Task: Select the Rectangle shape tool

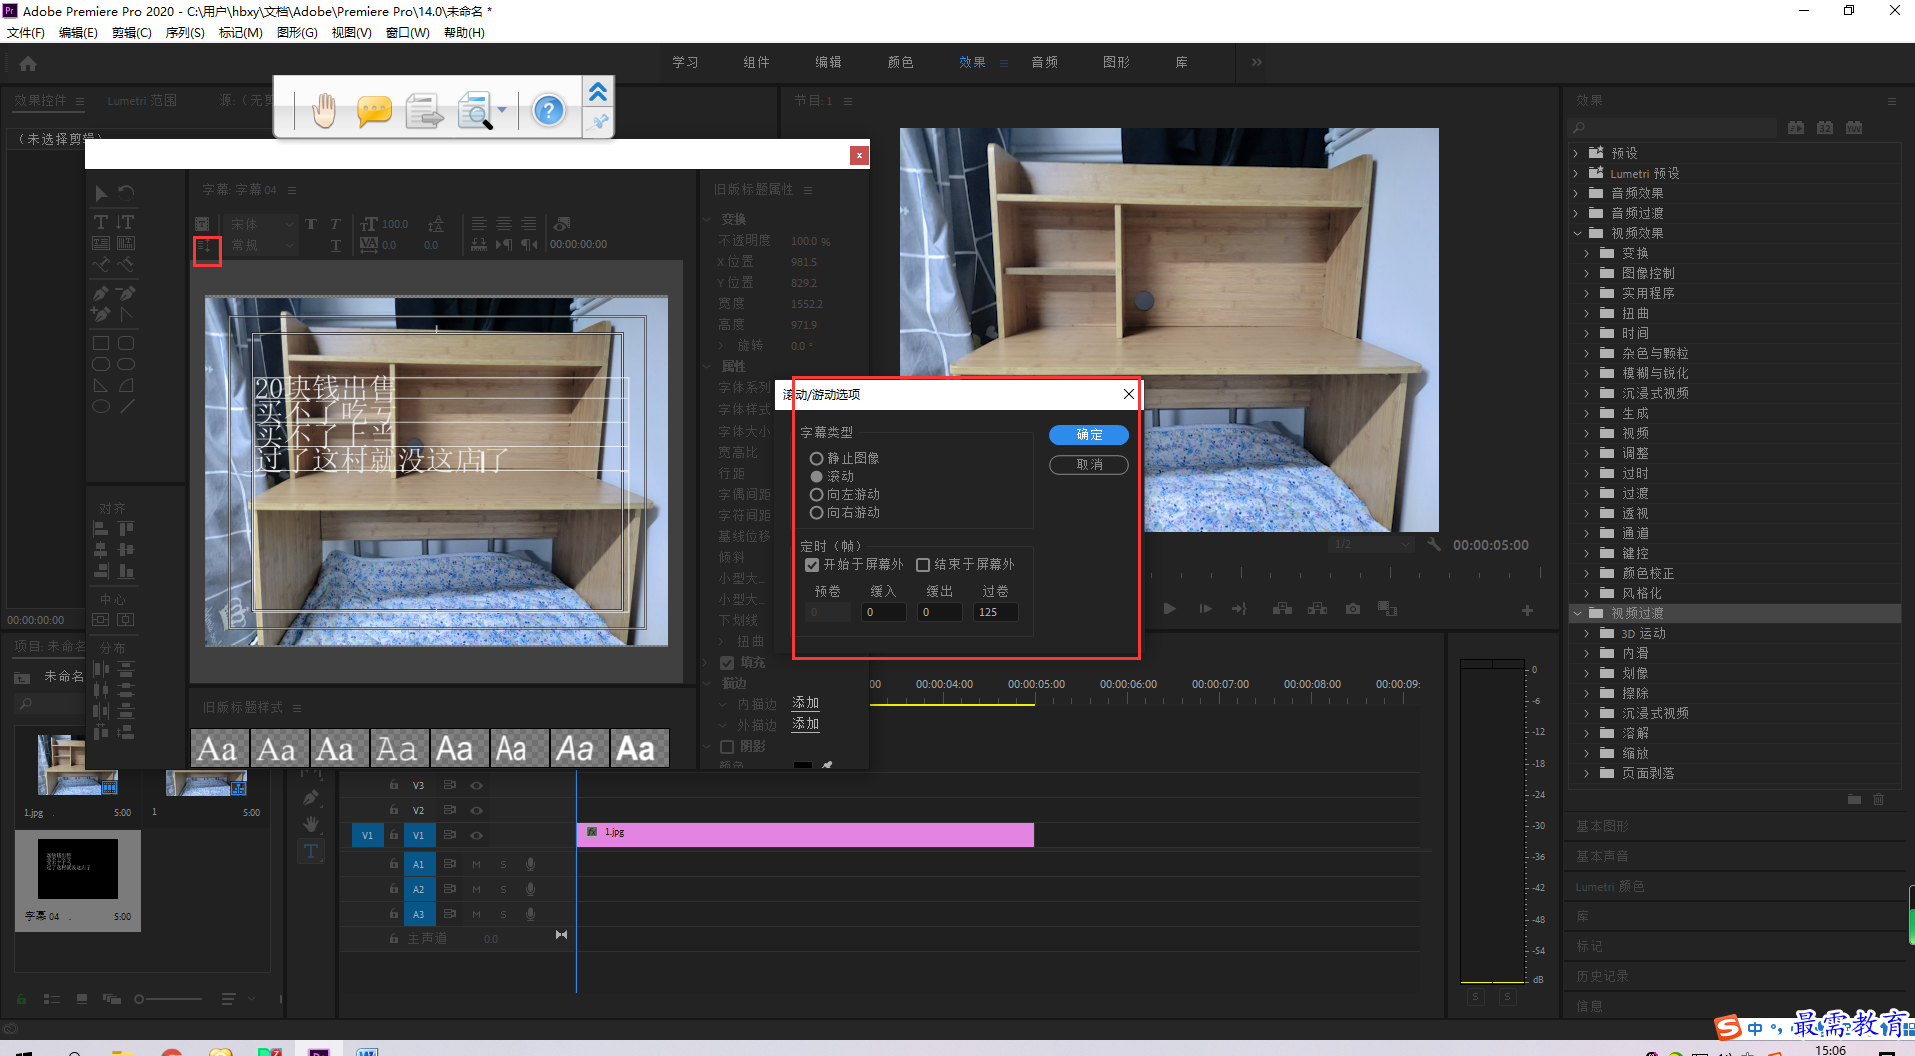Action: click(101, 343)
